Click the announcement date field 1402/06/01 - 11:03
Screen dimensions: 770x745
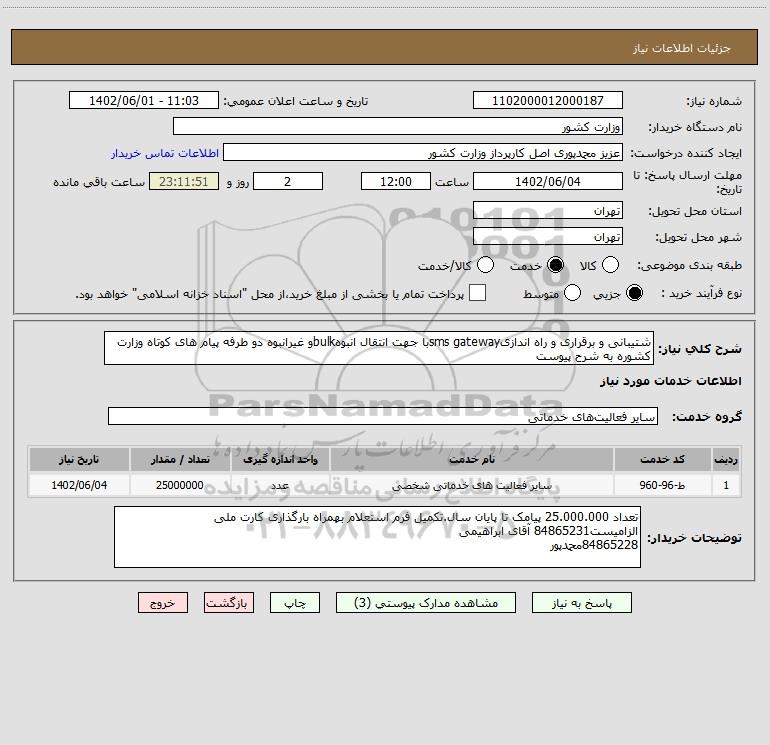pyautogui.click(x=144, y=100)
